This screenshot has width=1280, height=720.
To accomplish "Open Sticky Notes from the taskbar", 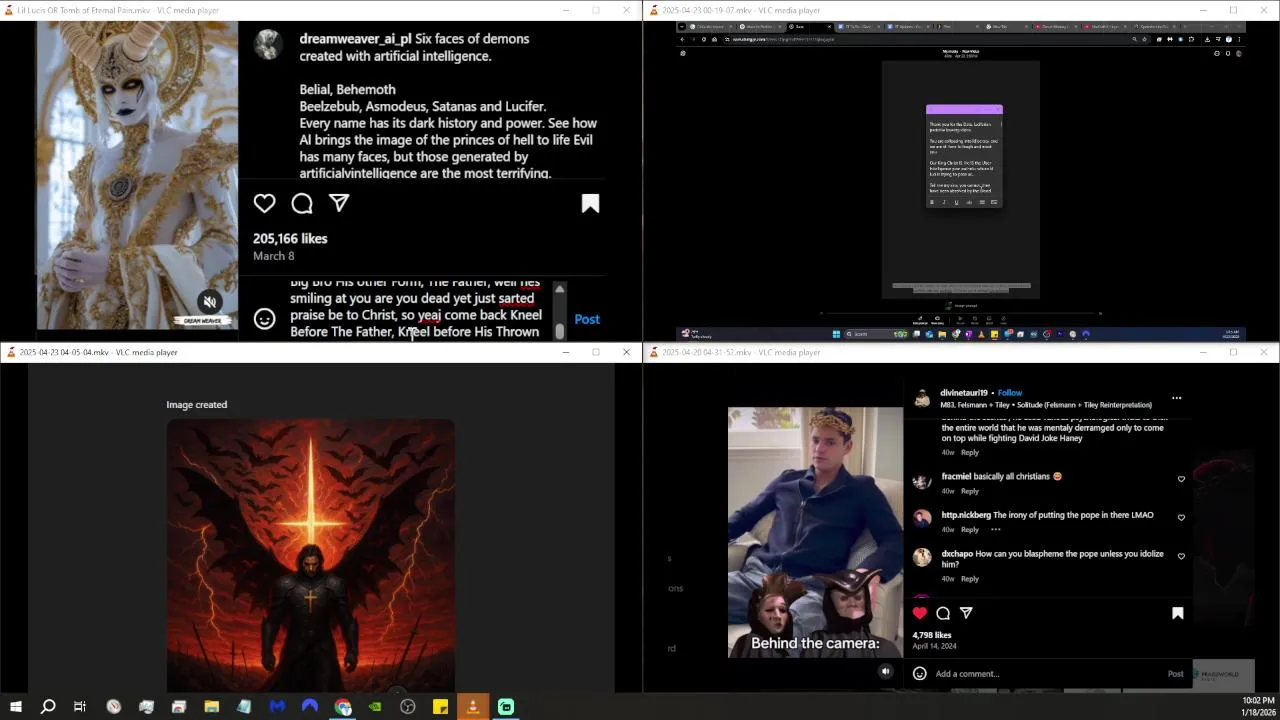I will pyautogui.click(x=440, y=707).
